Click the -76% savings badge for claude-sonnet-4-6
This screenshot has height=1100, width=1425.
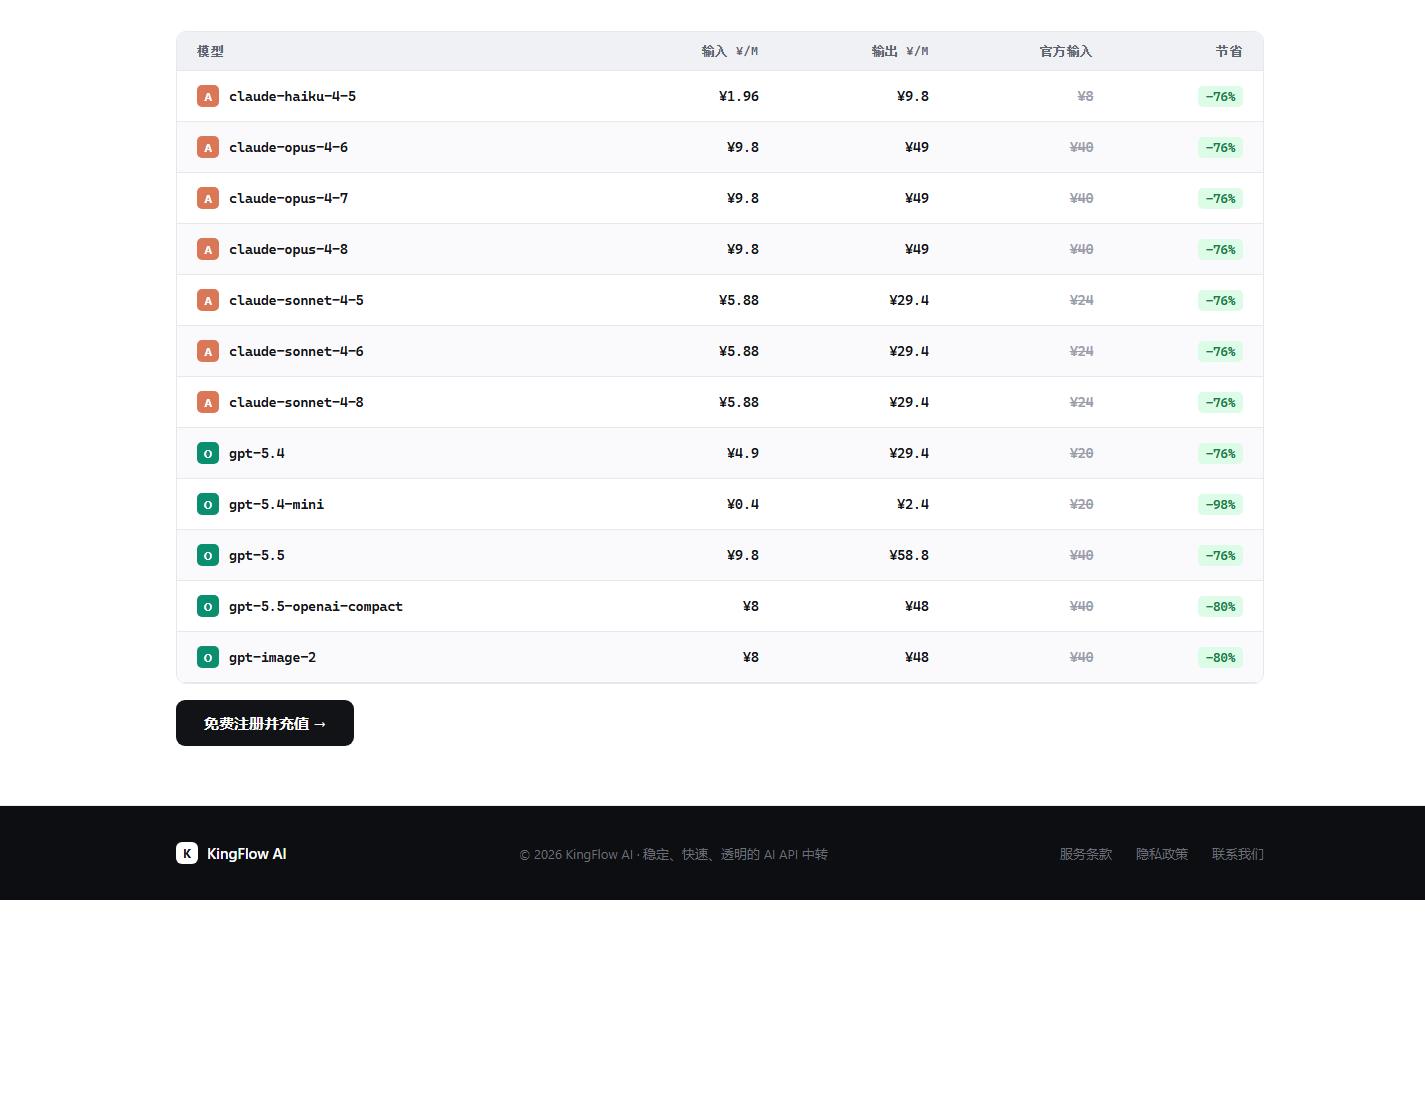pos(1220,351)
